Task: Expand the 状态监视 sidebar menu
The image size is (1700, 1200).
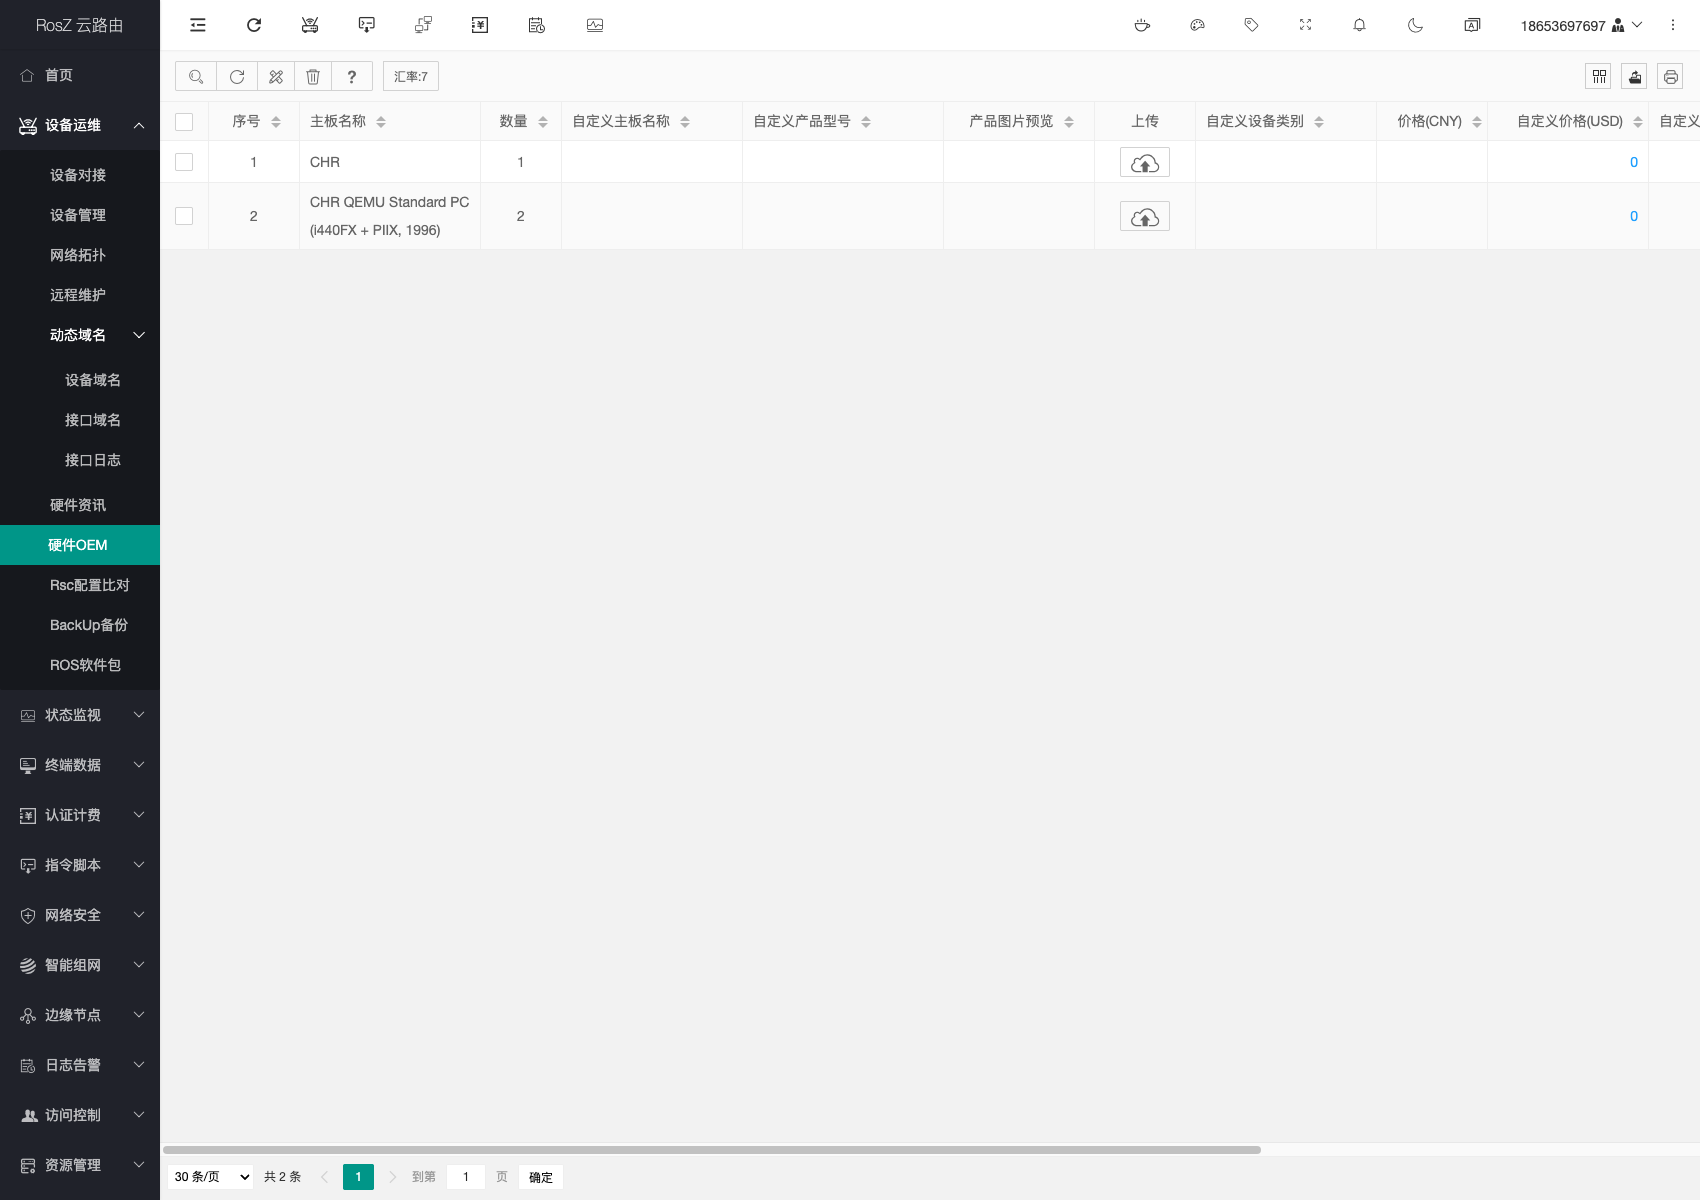Action: [x=80, y=715]
